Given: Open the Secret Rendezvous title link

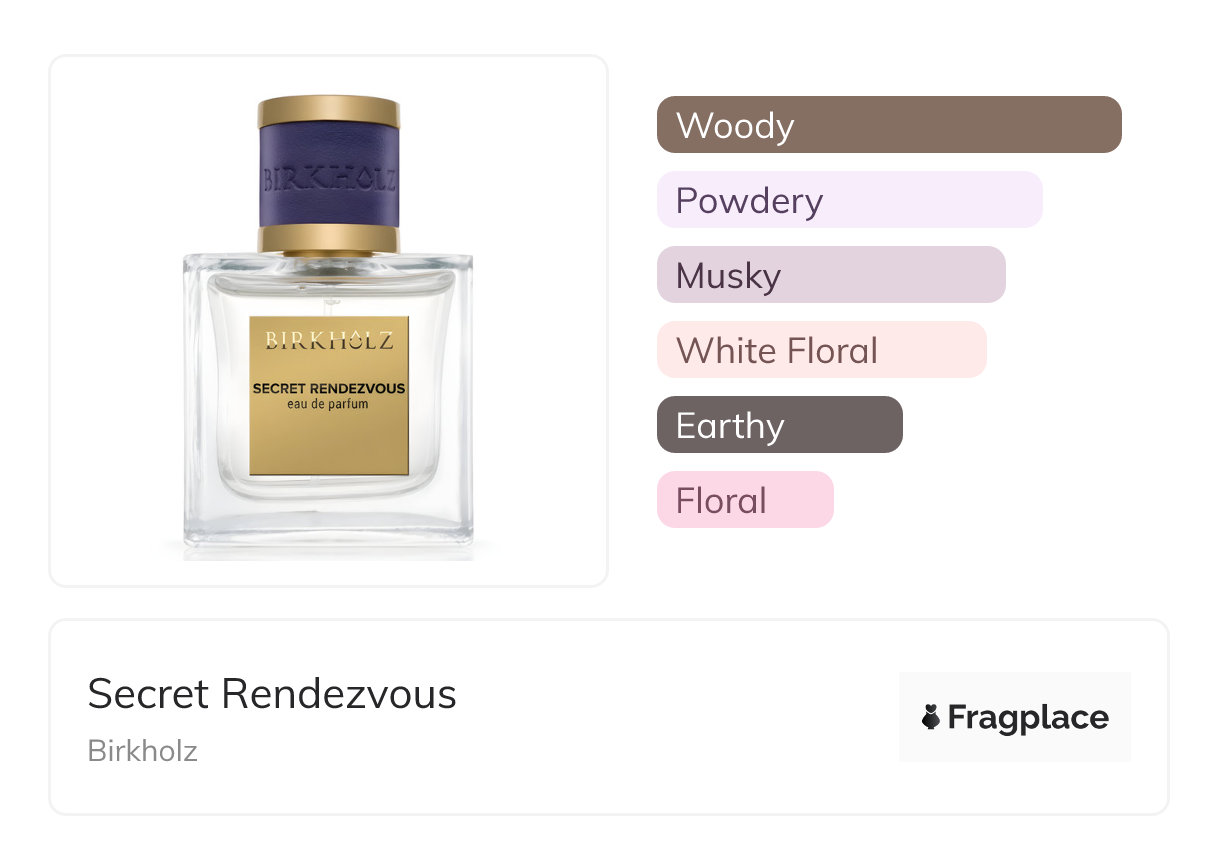Looking at the screenshot, I should (272, 694).
